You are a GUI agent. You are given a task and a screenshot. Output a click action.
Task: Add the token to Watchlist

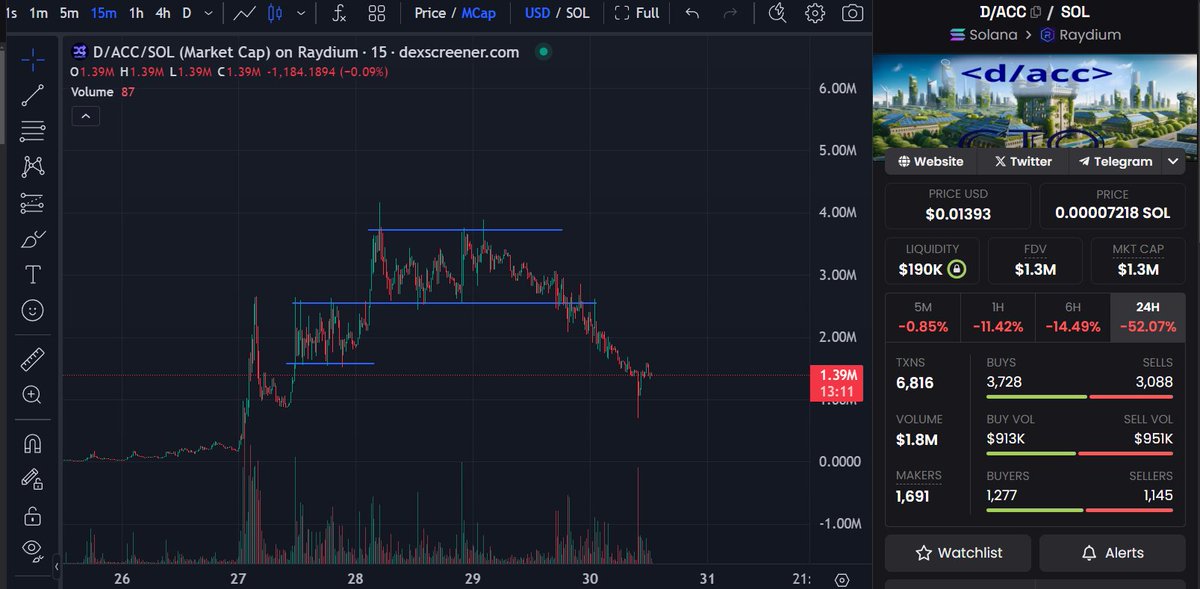point(958,552)
